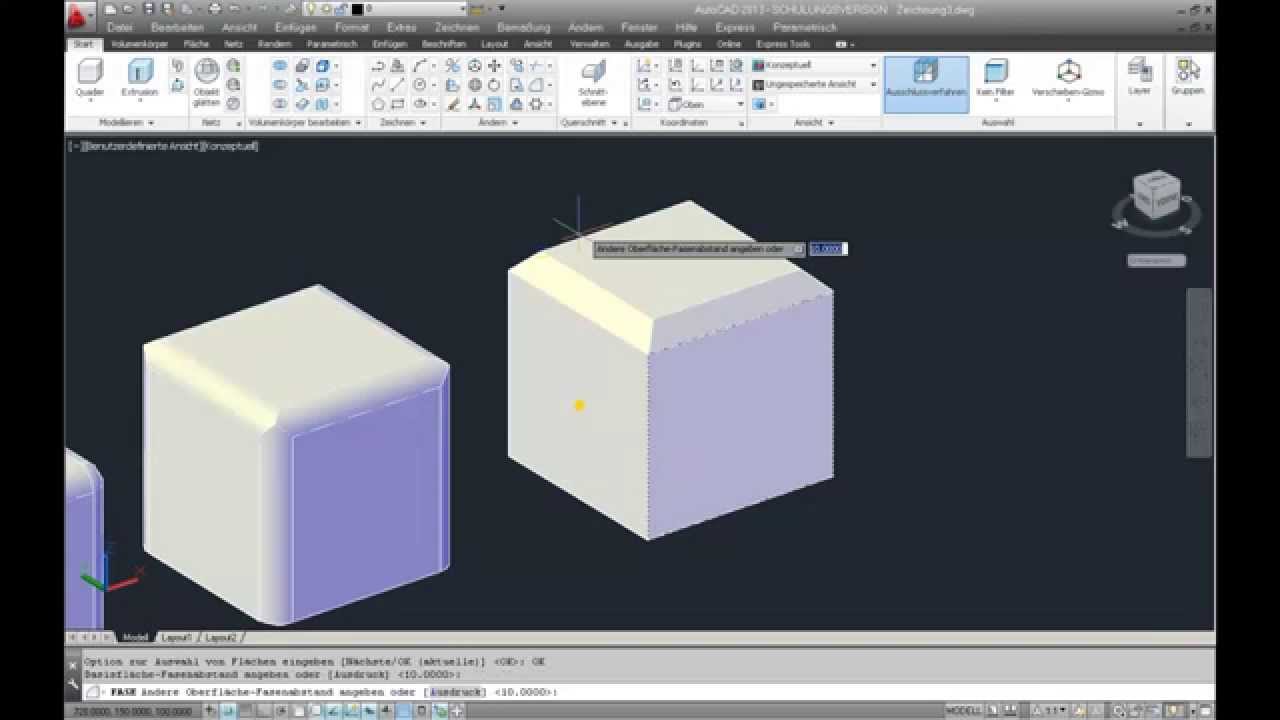Open the Bemaßung menu
The width and height of the screenshot is (1280, 720).
pyautogui.click(x=523, y=27)
